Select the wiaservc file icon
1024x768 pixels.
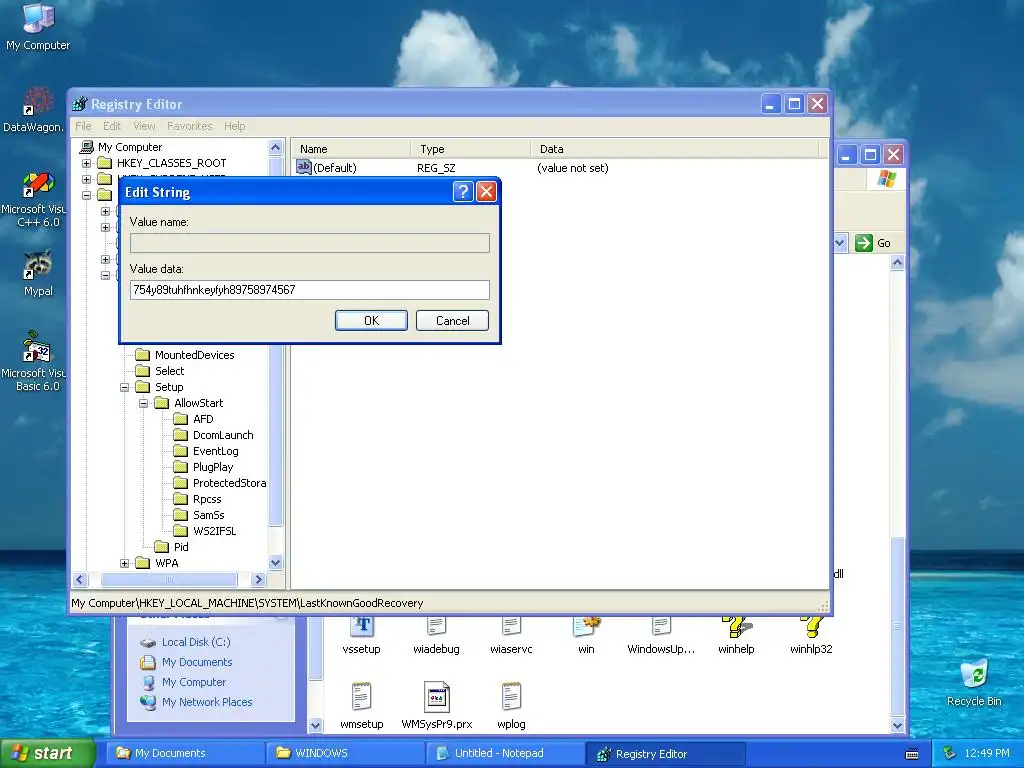(x=511, y=626)
